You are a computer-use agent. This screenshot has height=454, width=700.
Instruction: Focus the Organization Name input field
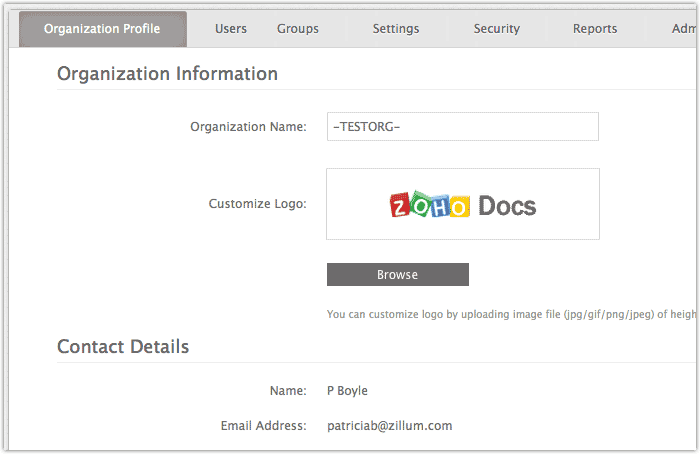click(462, 127)
